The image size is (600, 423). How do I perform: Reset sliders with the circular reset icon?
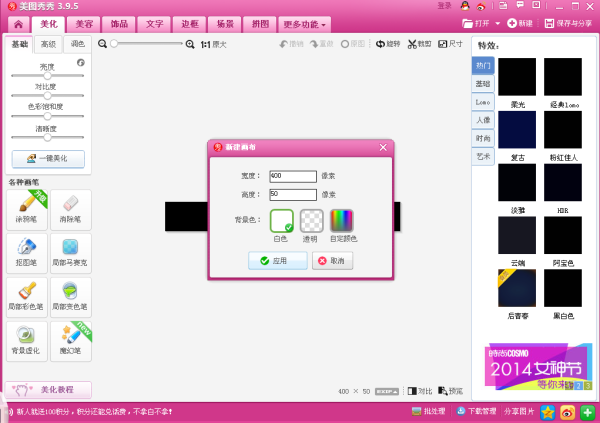click(81, 62)
